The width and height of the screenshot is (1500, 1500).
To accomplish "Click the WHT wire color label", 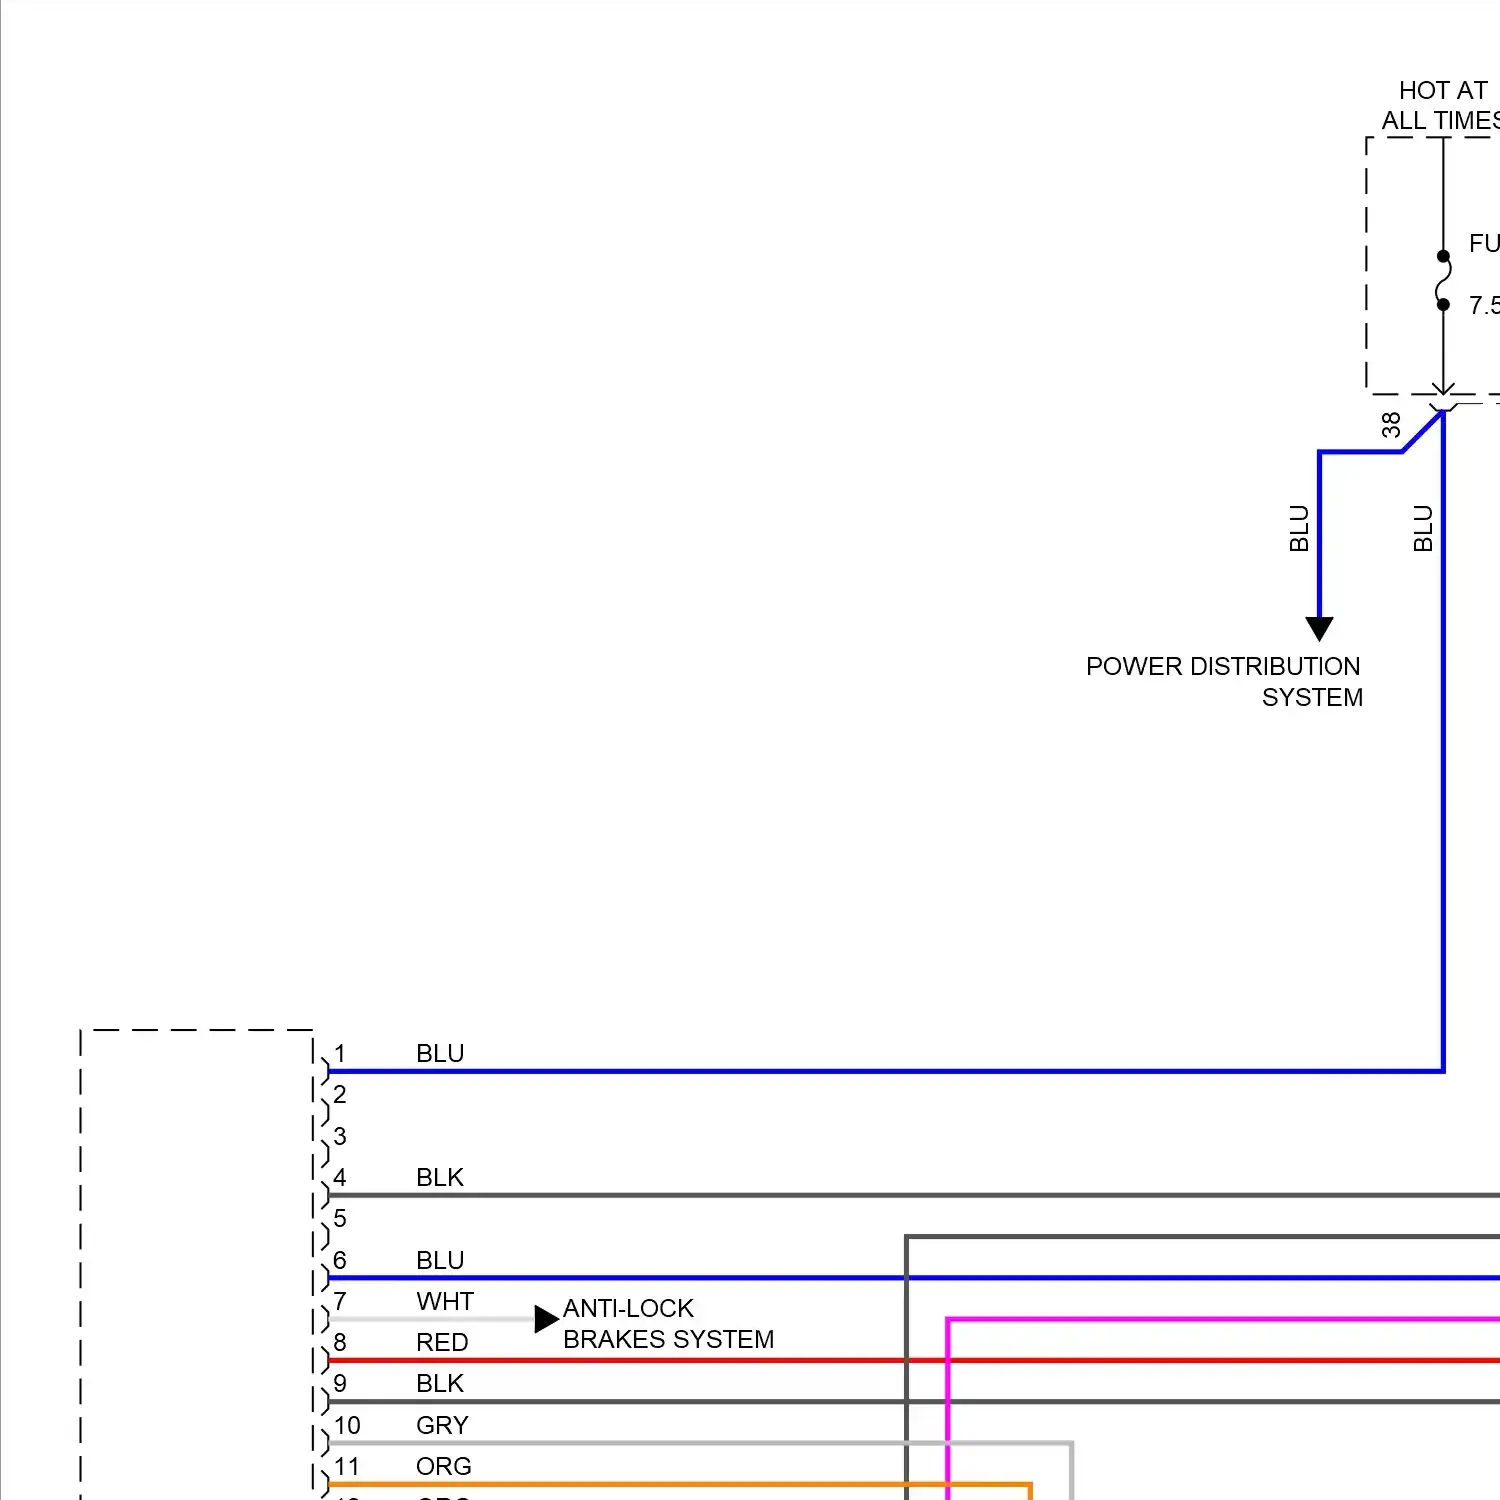I will pos(445,1301).
